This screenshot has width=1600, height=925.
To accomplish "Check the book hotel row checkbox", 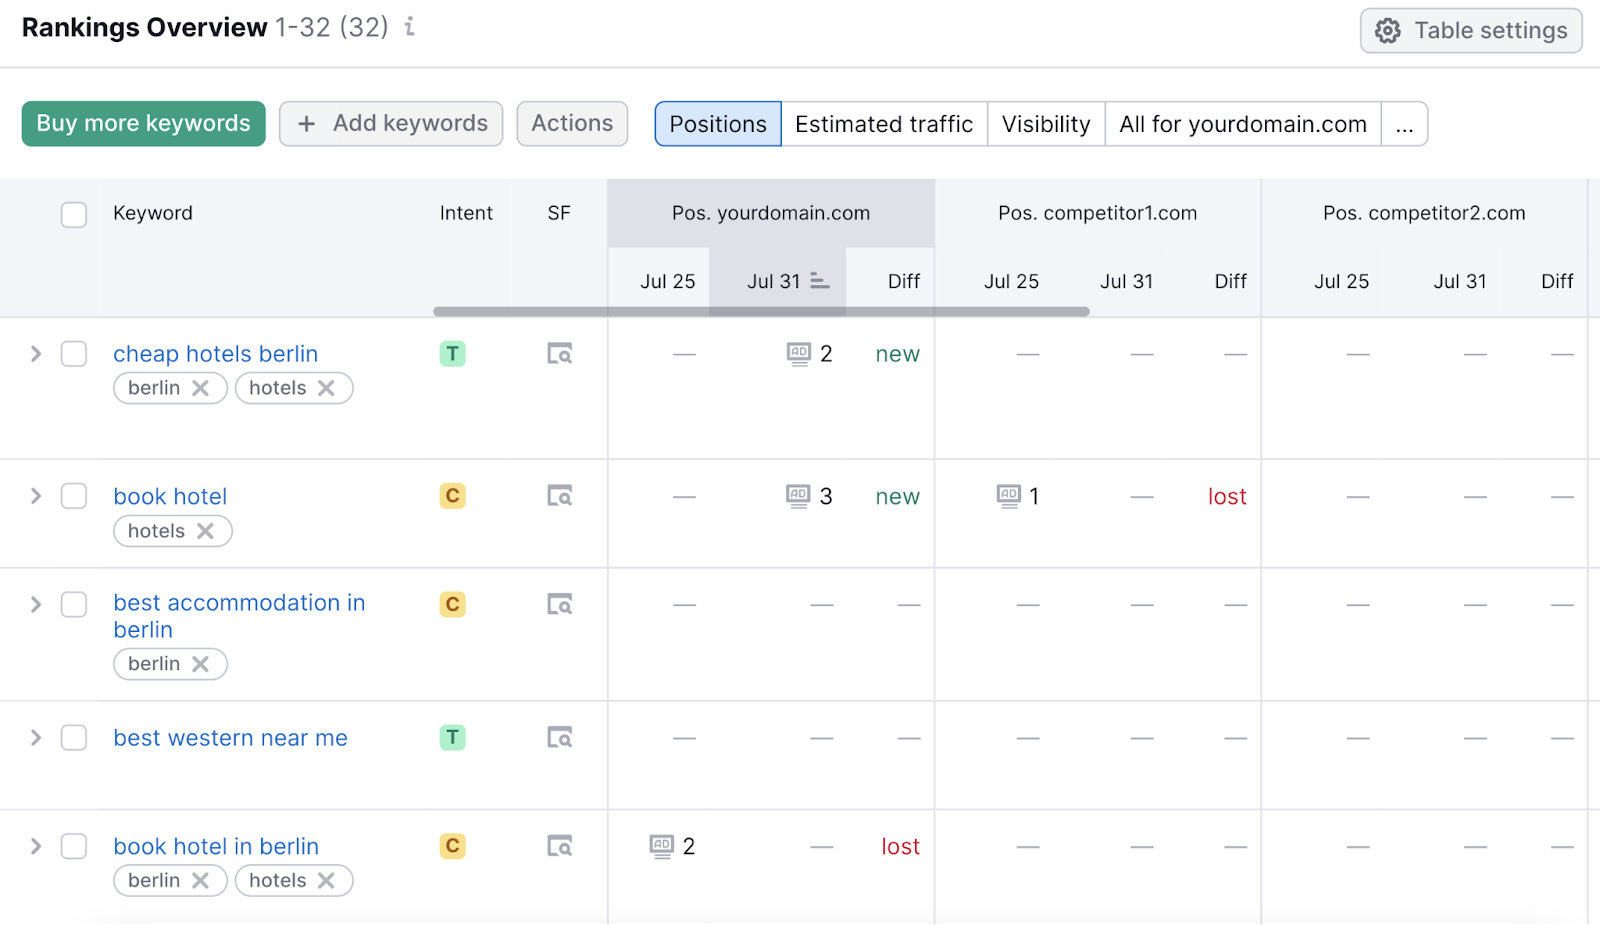I will click(x=74, y=495).
